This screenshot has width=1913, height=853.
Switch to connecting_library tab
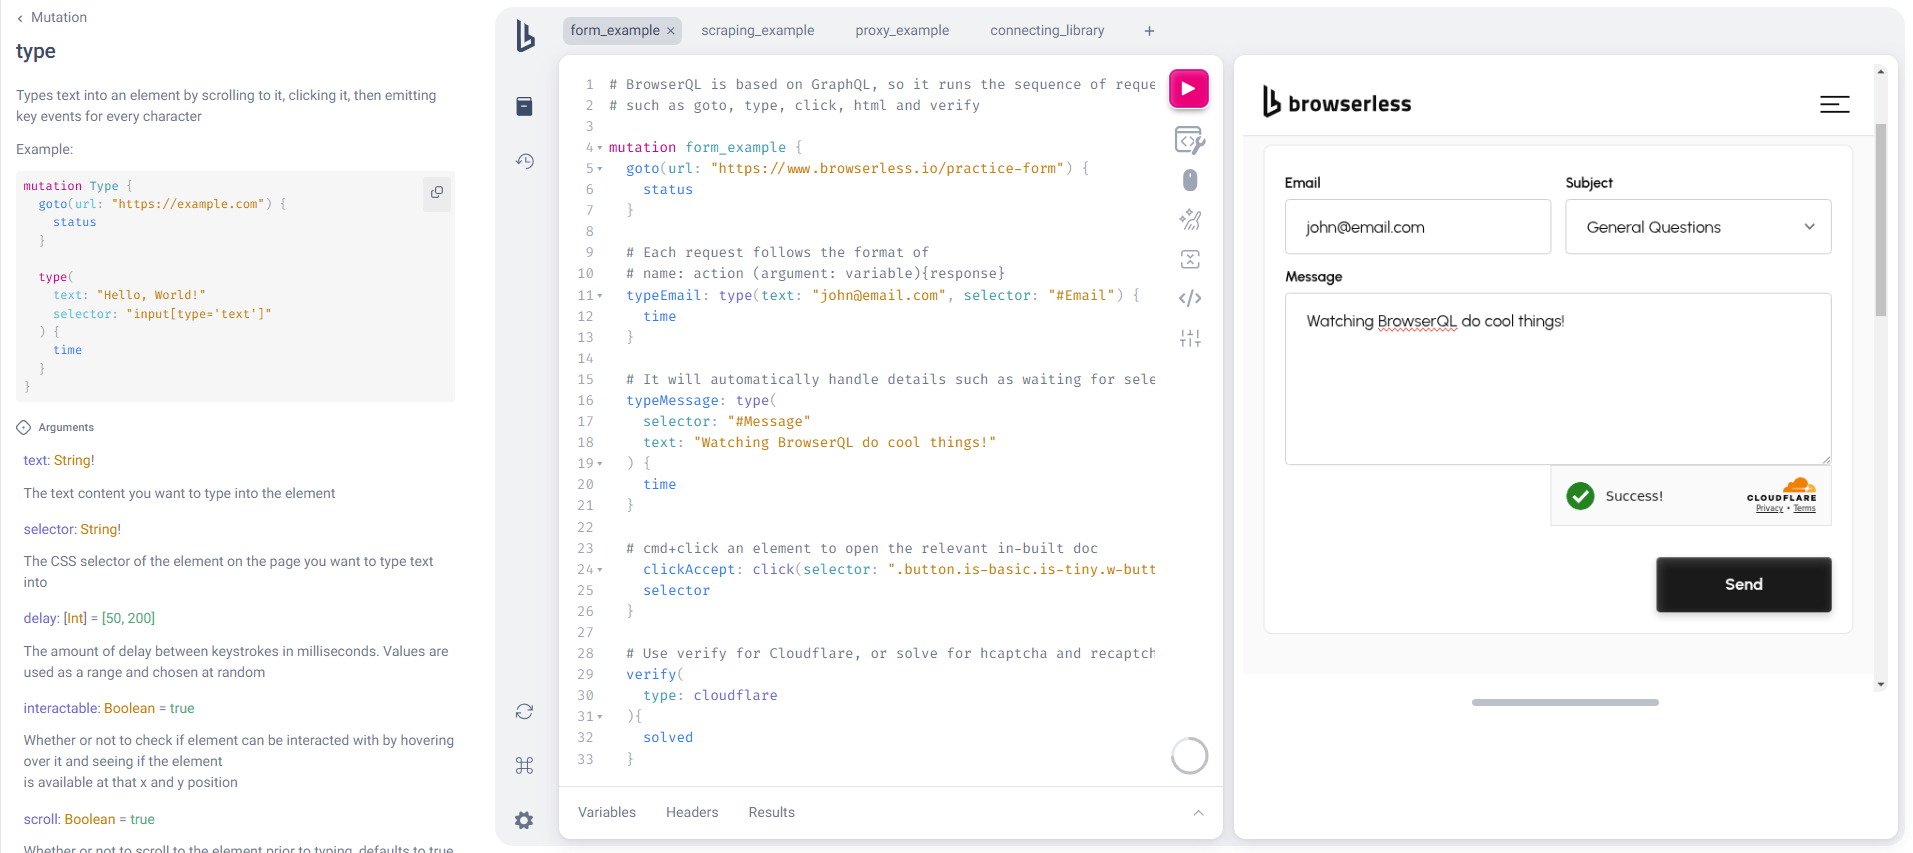pos(1047,31)
